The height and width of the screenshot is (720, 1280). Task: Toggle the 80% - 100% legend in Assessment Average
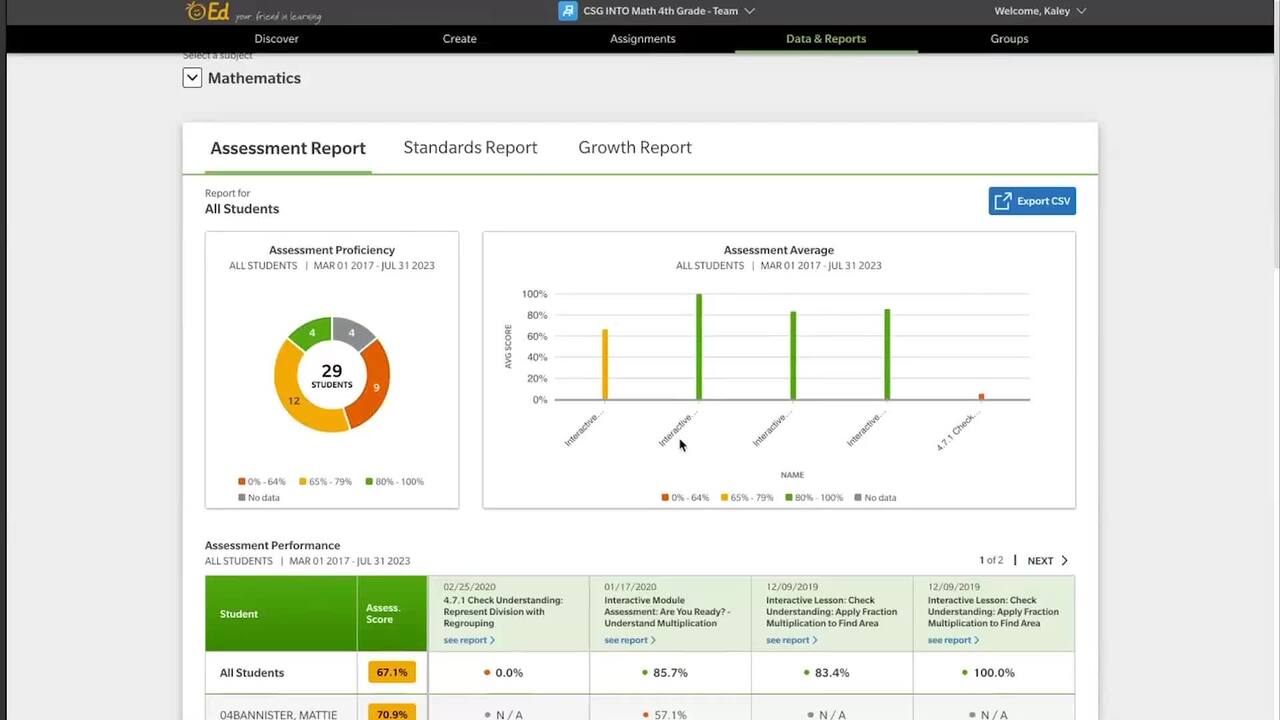tap(814, 498)
